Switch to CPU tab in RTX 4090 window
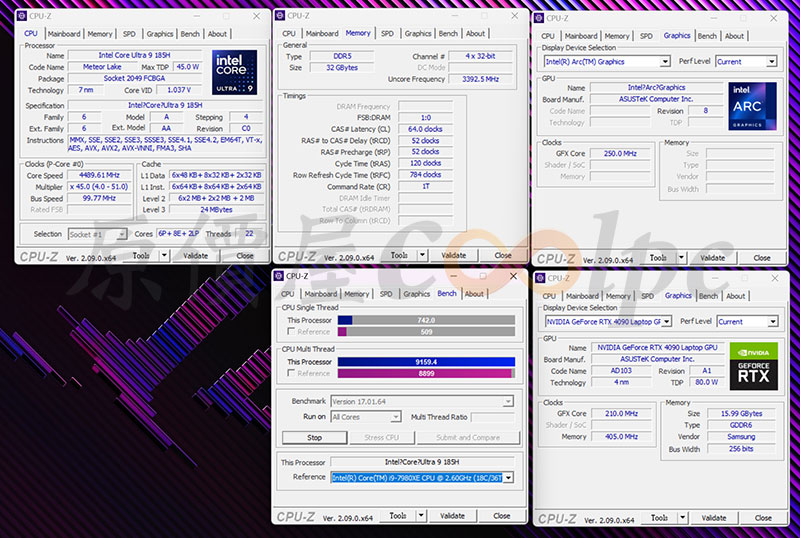Image resolution: width=800 pixels, height=538 pixels. click(x=549, y=296)
